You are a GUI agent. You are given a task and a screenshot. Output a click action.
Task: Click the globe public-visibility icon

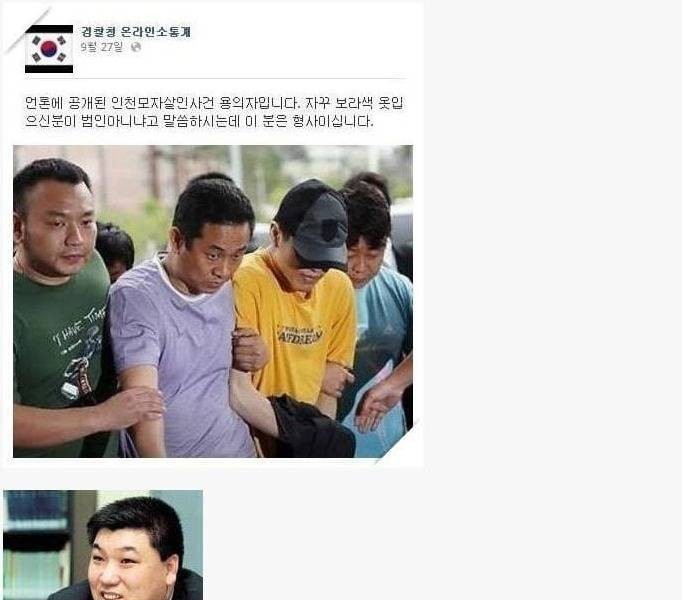[136, 47]
